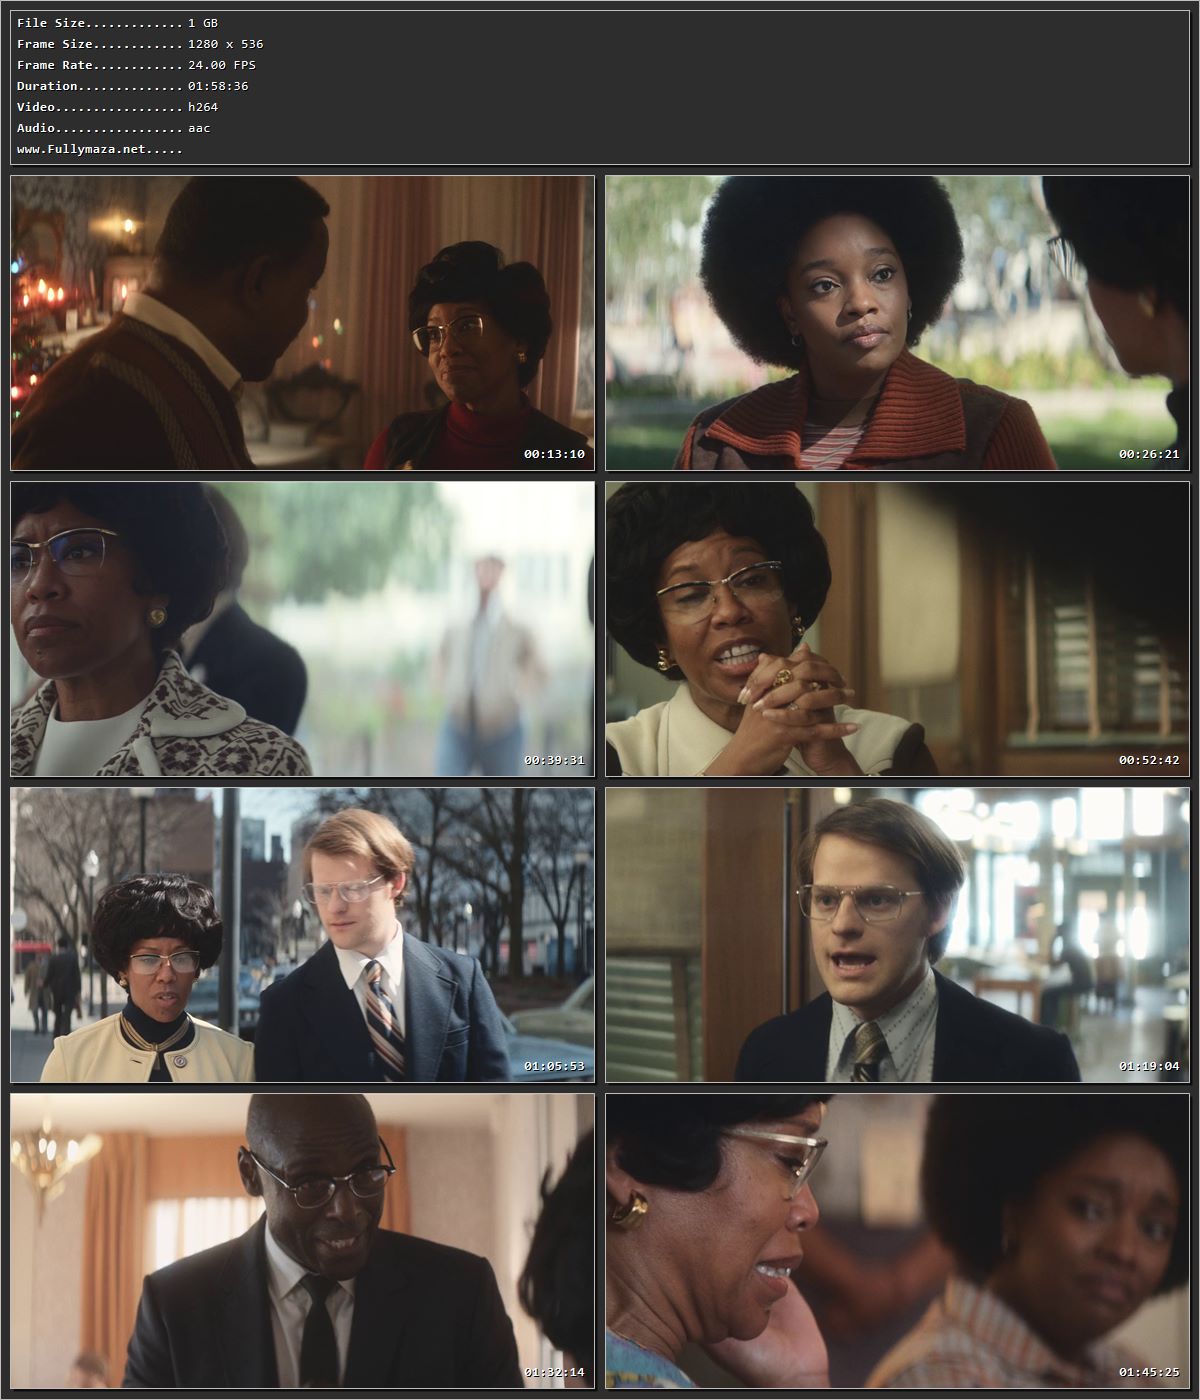Open the thumbnail stamped 01:32:14
Screen dimensions: 1200x1400
click(302, 1241)
